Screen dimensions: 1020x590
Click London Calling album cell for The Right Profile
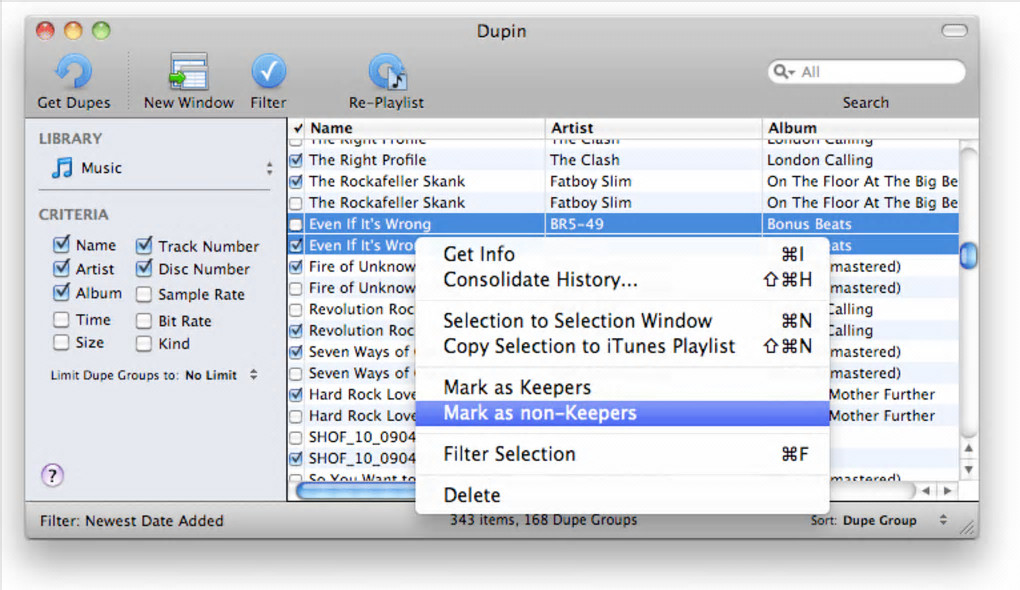coord(860,159)
